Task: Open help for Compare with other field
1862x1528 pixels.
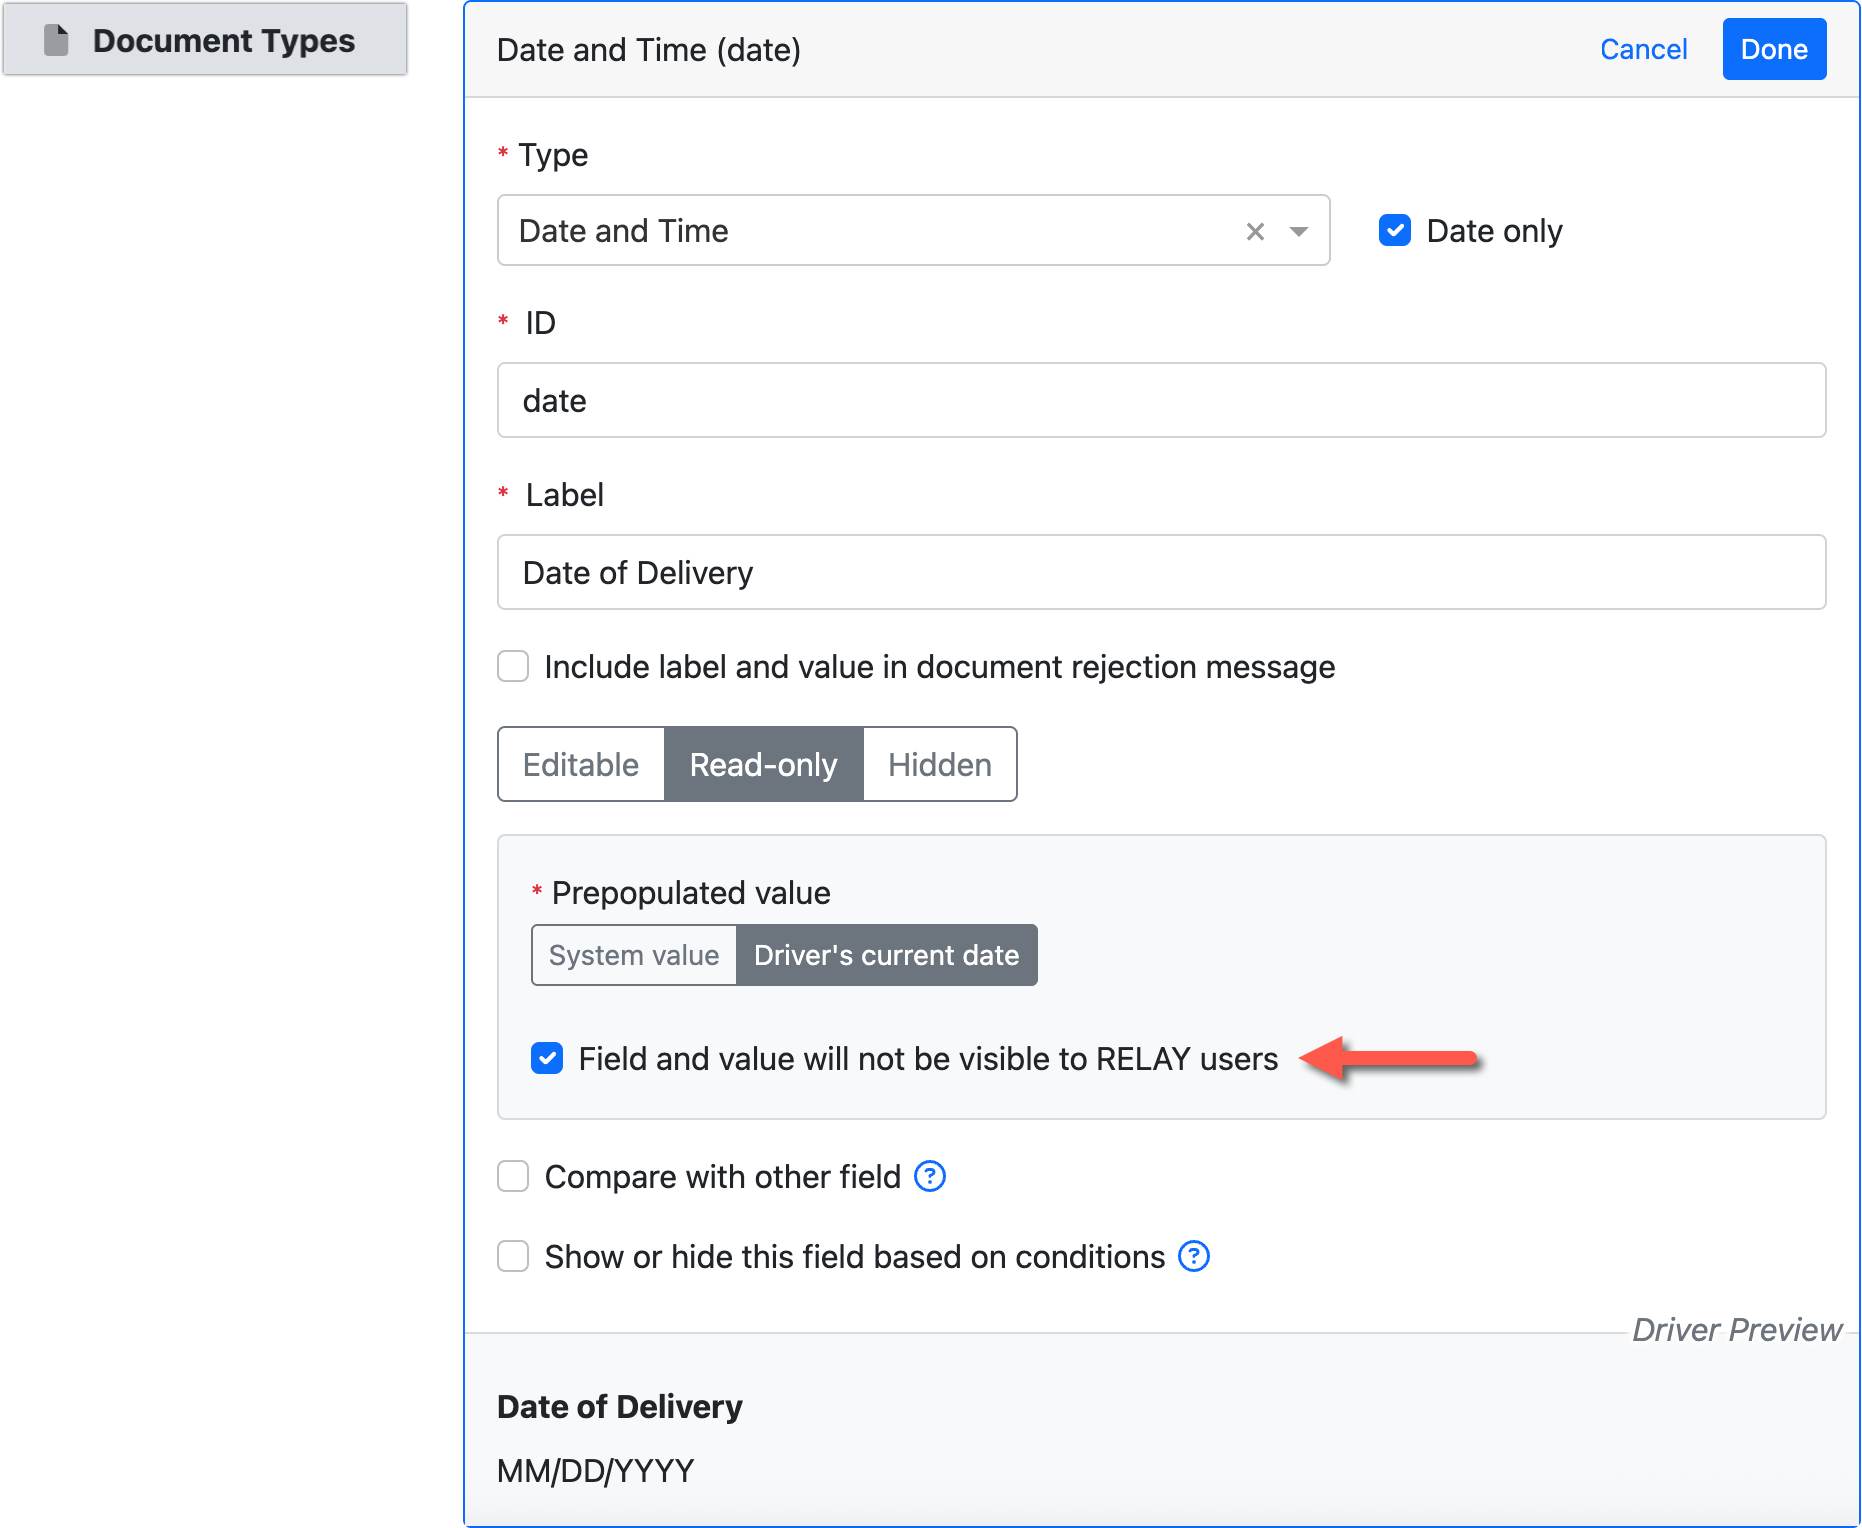Action: coord(930,1177)
